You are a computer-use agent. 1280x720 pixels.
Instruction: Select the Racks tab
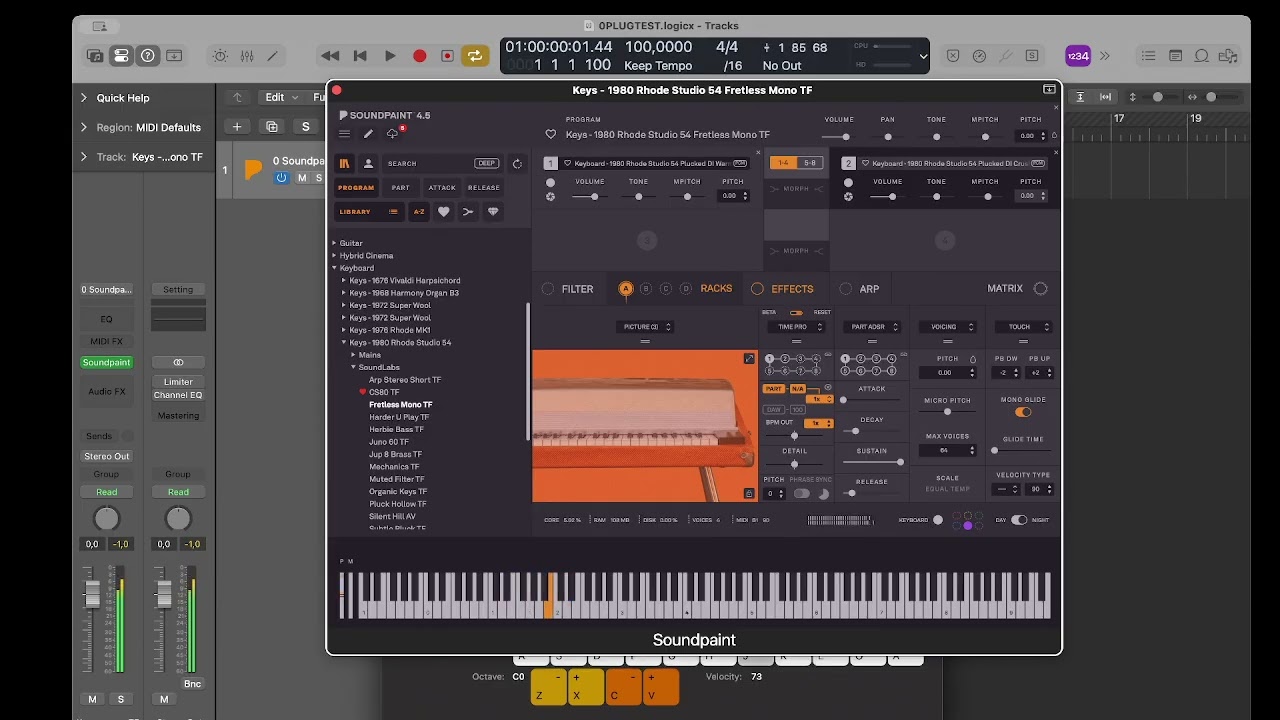(716, 289)
